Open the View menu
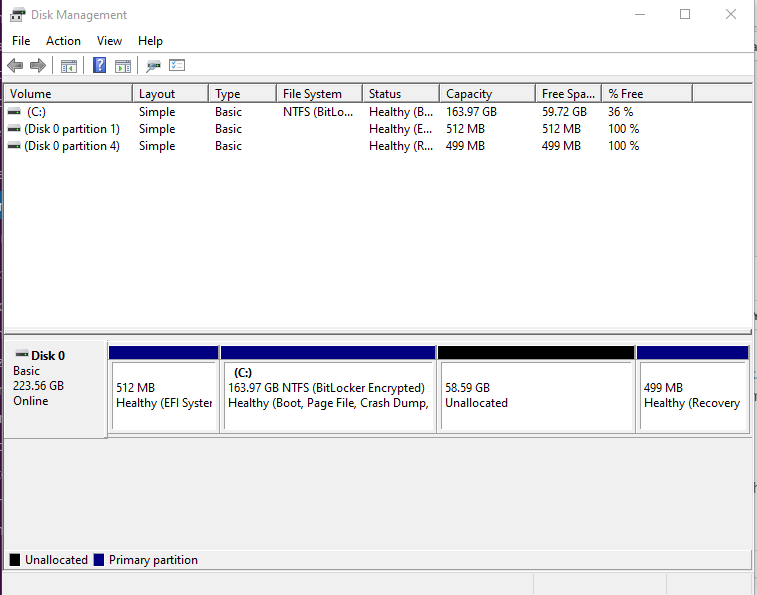 (x=109, y=41)
